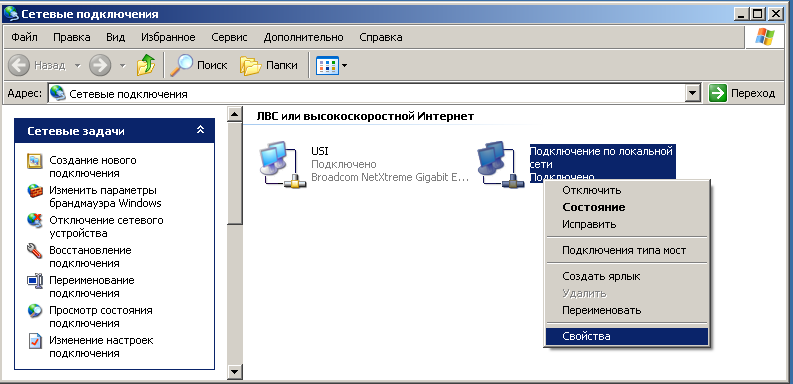
Task: Click the Back arrow icon
Action: tap(20, 65)
